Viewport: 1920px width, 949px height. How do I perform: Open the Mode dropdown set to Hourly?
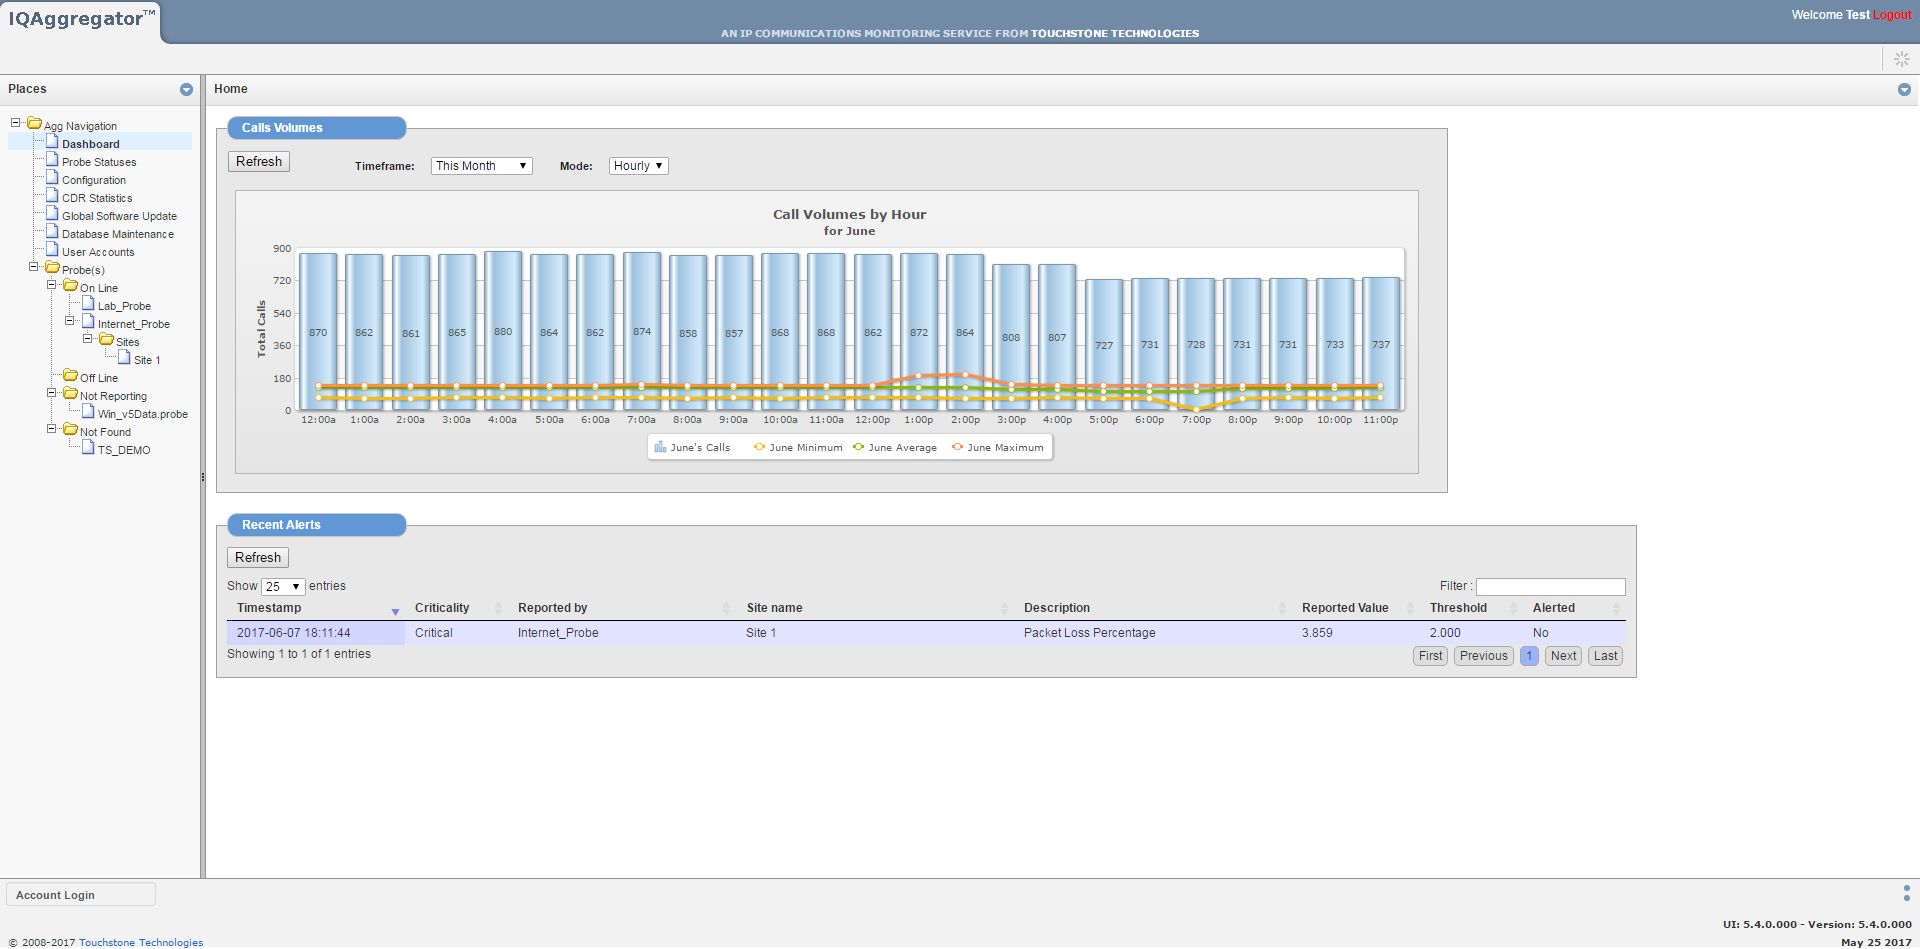638,166
